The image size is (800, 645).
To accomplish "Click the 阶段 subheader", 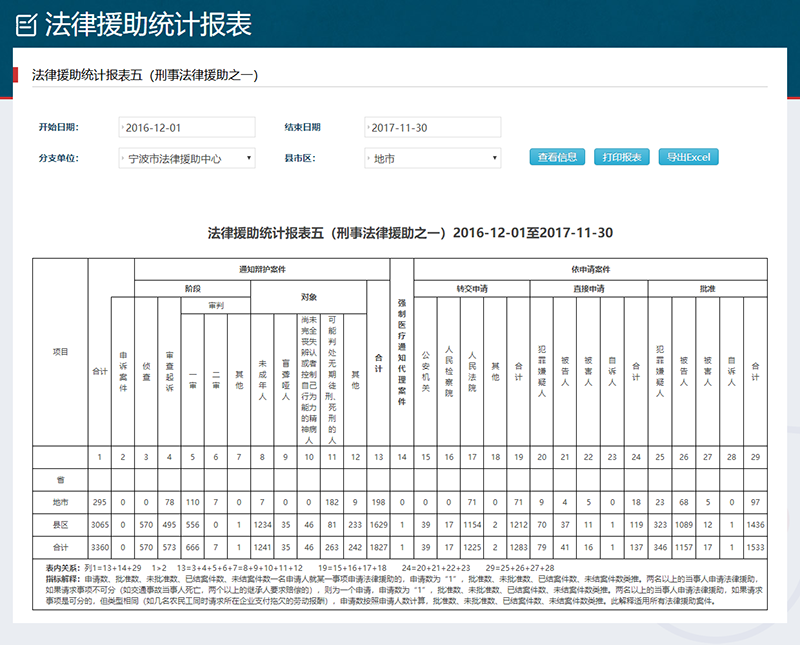I will pos(192,289).
